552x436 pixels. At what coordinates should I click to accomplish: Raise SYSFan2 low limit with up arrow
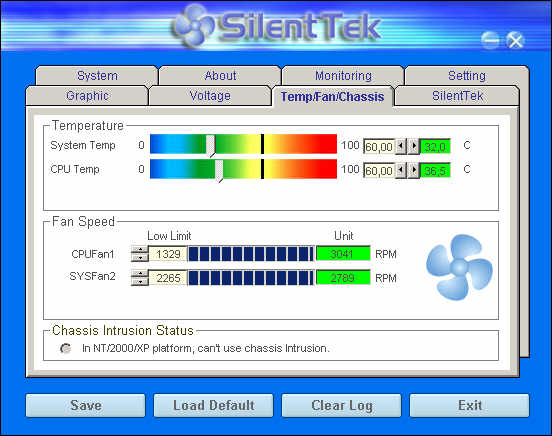coord(140,274)
